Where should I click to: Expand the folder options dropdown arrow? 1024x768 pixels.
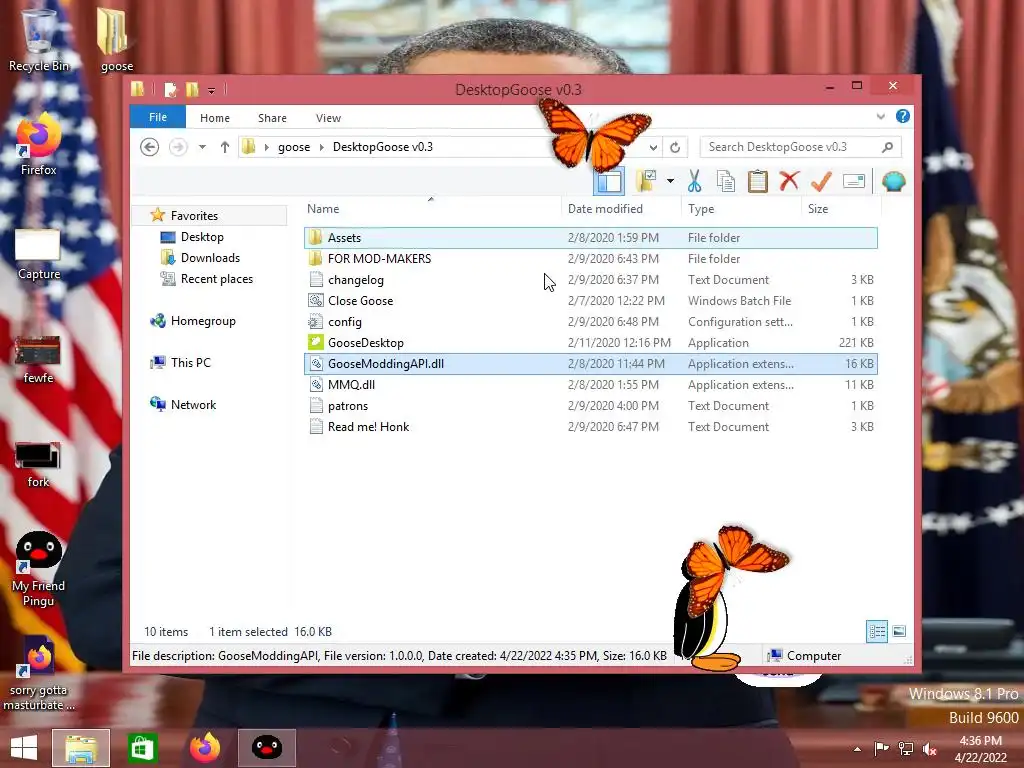[670, 181]
